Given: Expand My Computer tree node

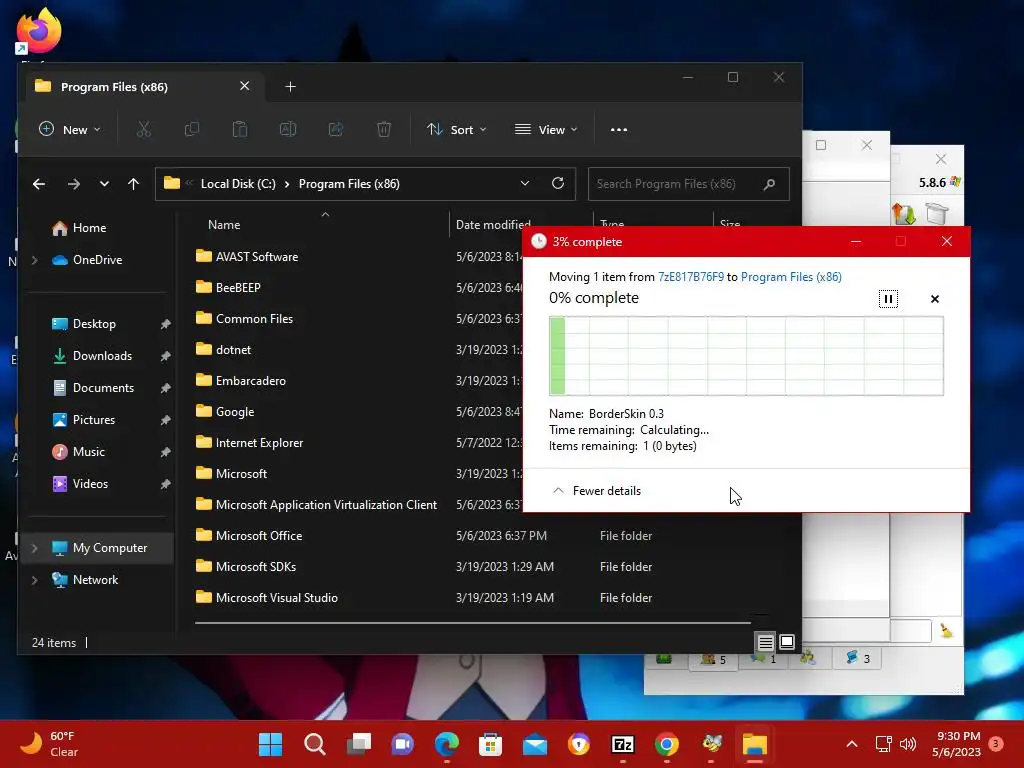Looking at the screenshot, I should point(35,548).
